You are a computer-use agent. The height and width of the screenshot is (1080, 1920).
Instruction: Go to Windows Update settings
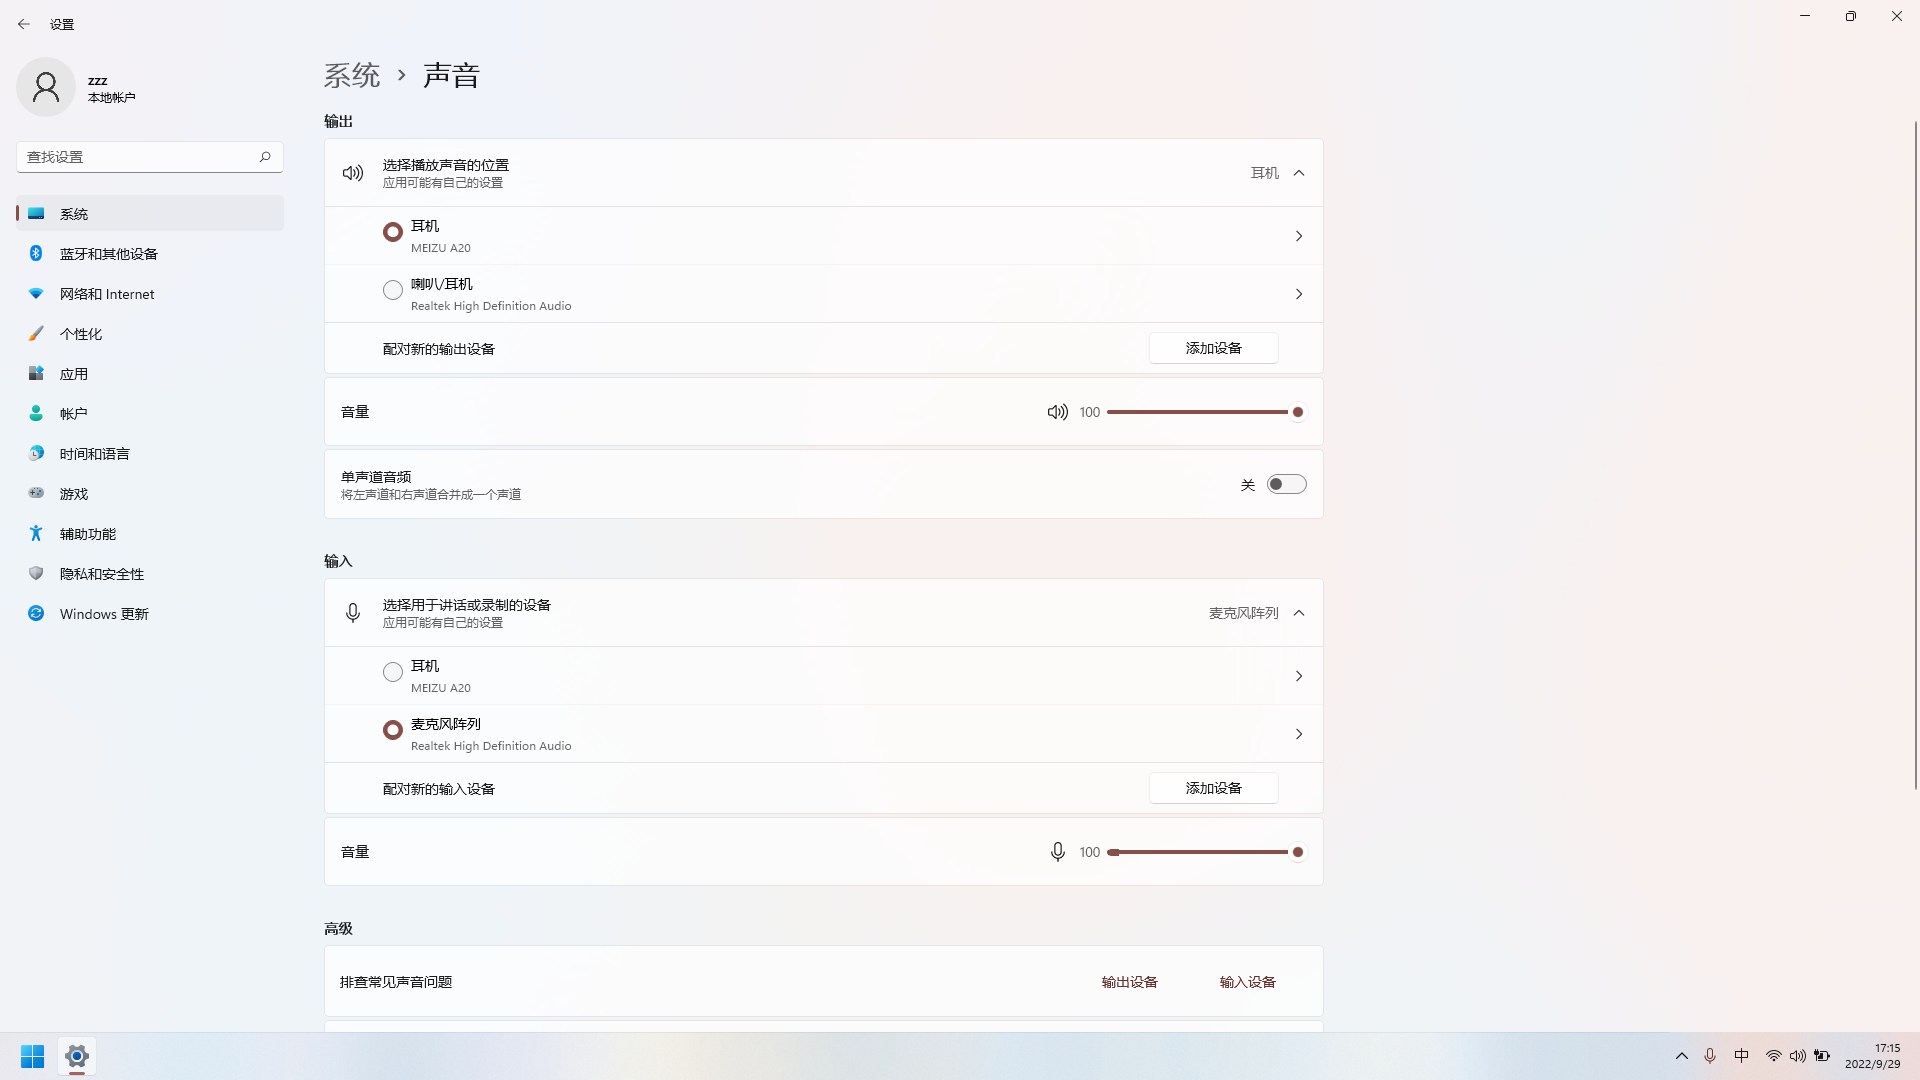[104, 614]
